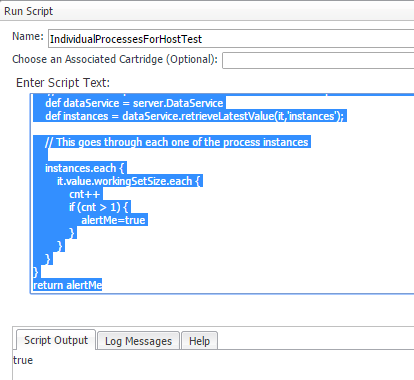Click the 'def dataService = server.DataService' line
This screenshot has width=414, height=380.
[134, 103]
